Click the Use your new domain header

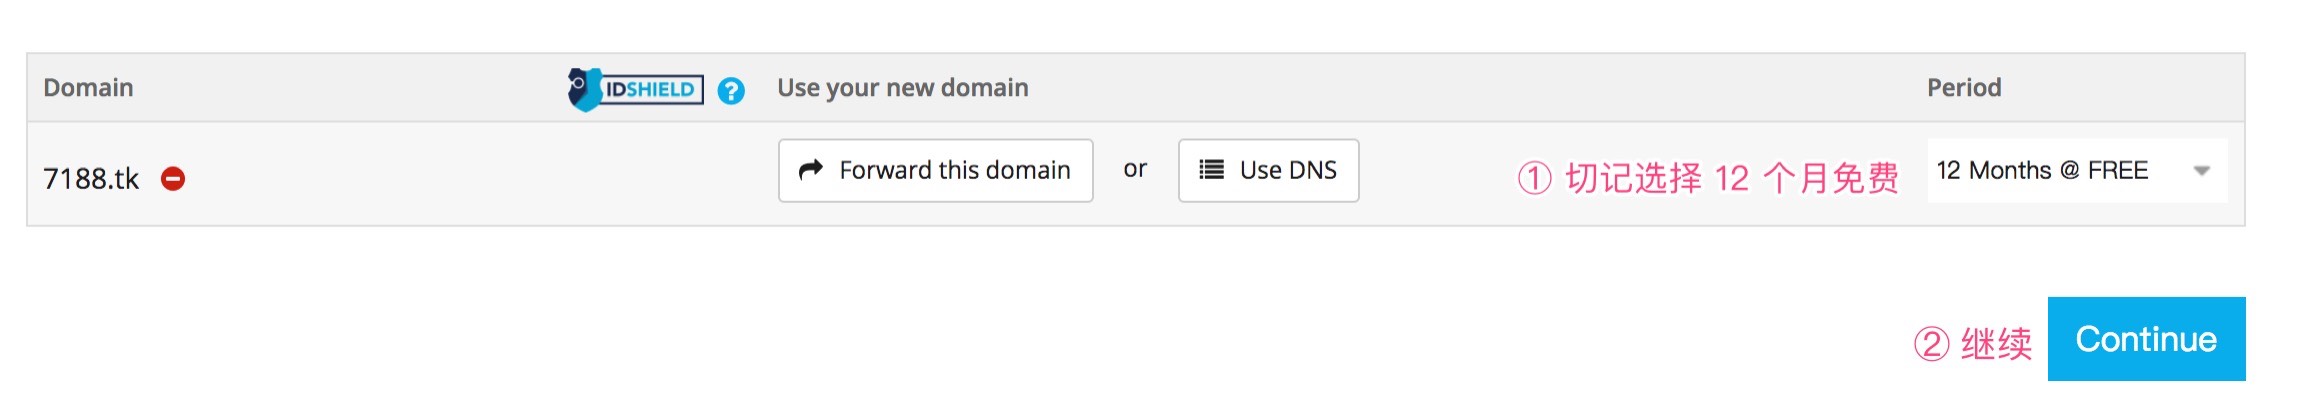click(x=902, y=88)
